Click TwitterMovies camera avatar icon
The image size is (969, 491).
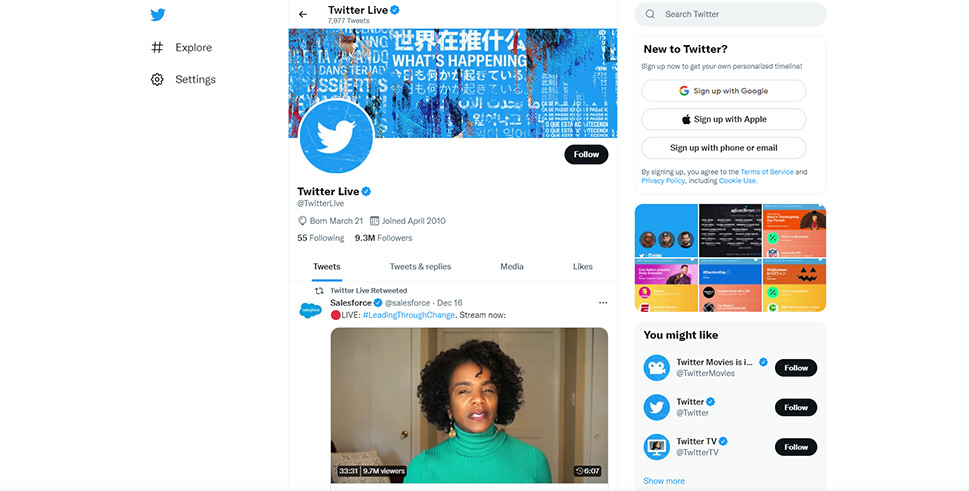pos(656,368)
